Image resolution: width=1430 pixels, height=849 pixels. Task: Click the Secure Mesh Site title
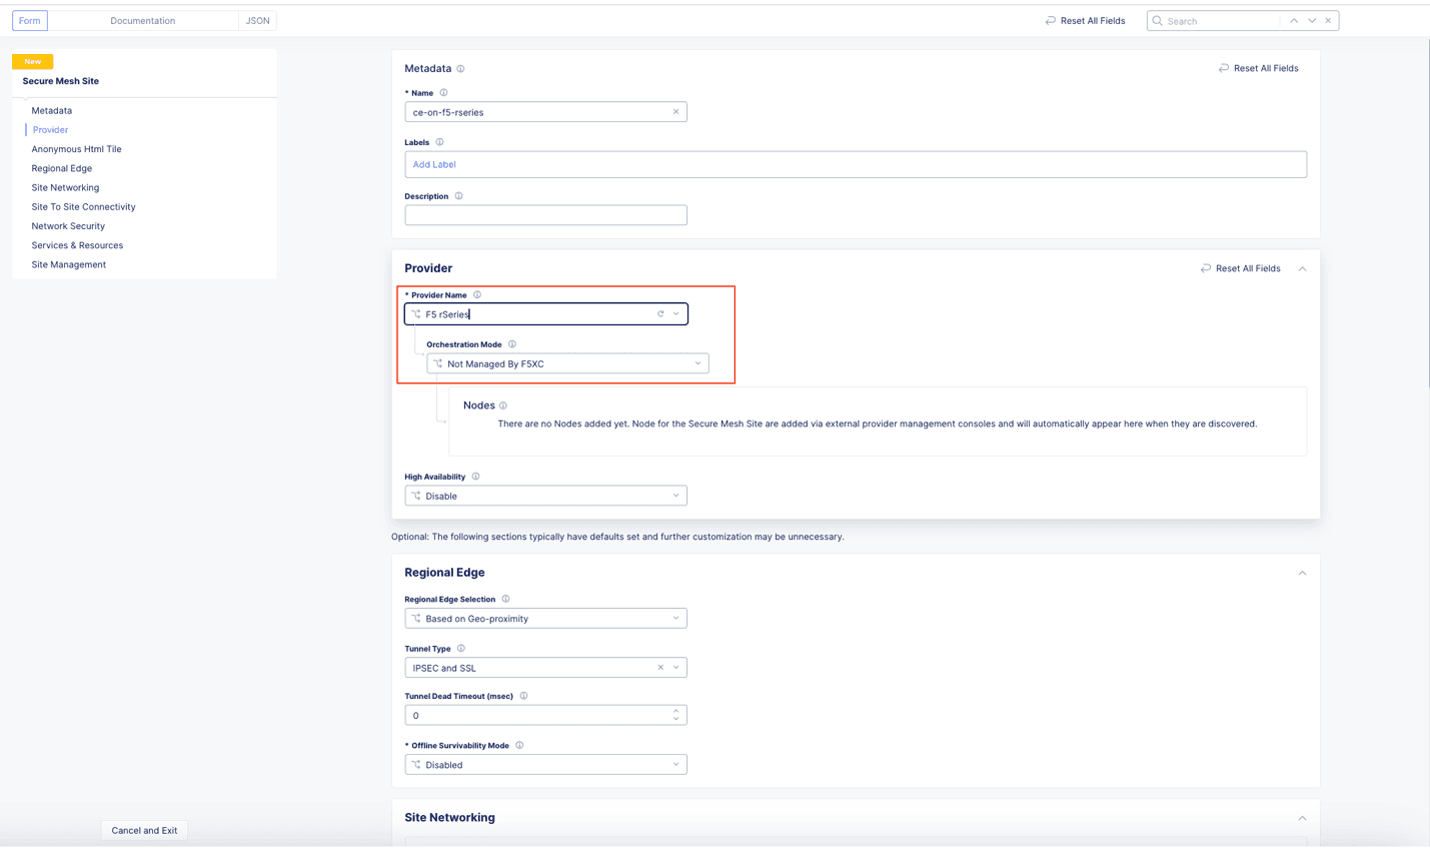[x=61, y=81]
